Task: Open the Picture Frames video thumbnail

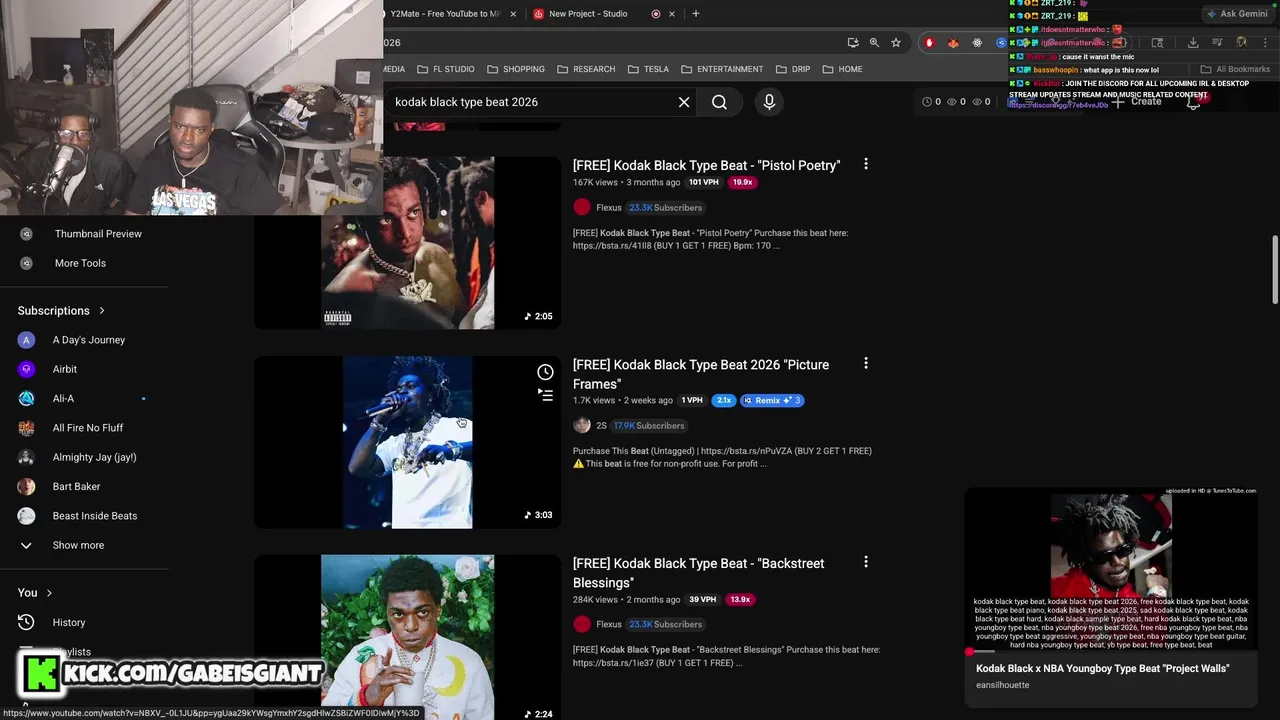Action: click(407, 442)
